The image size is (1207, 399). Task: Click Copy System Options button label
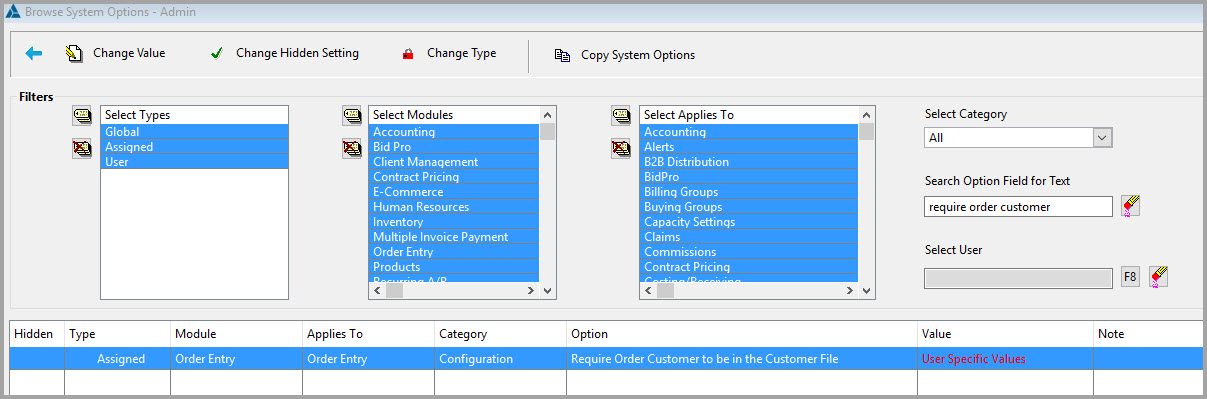click(x=638, y=55)
